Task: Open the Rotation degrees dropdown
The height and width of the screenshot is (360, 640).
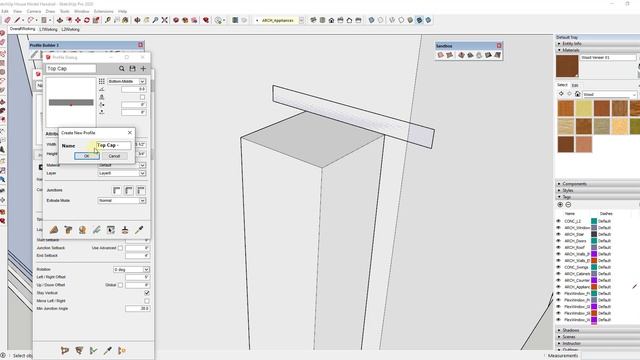Action: [x=131, y=270]
